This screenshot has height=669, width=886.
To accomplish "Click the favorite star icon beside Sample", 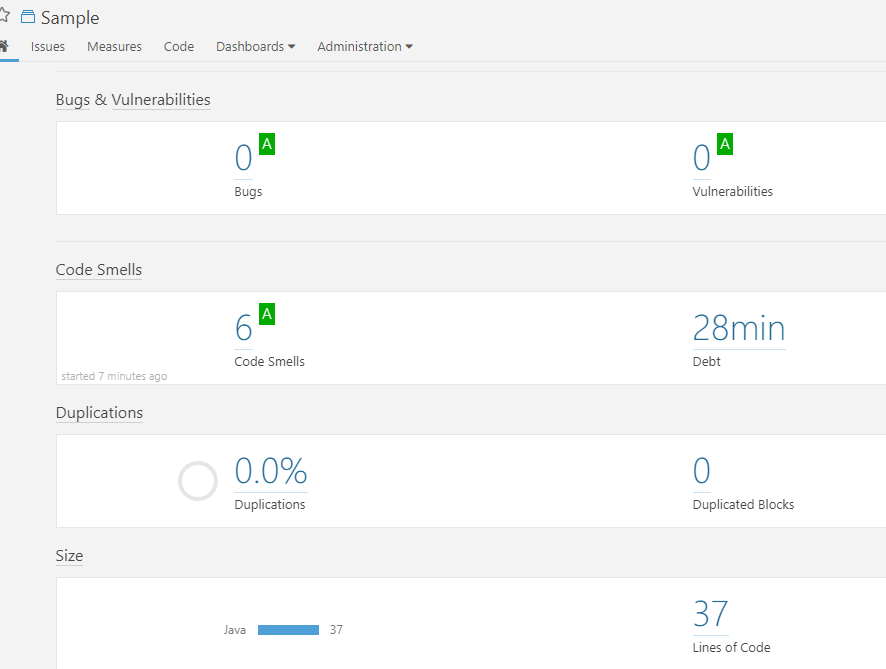I will tap(4, 17).
